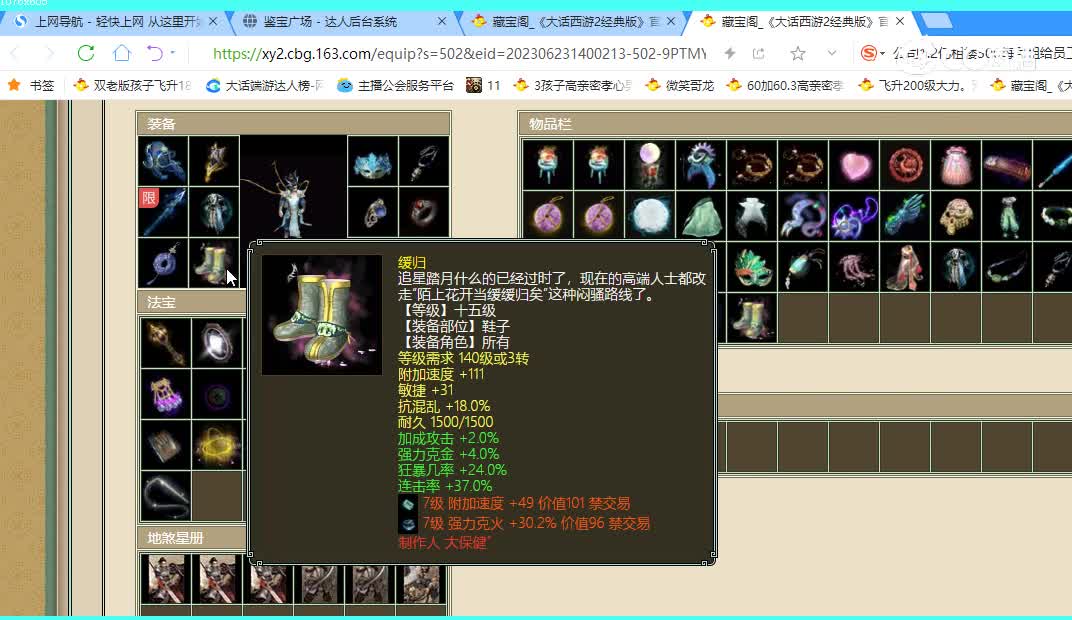
Task: Select the boots equipment slot in 装备
Action: (x=214, y=262)
